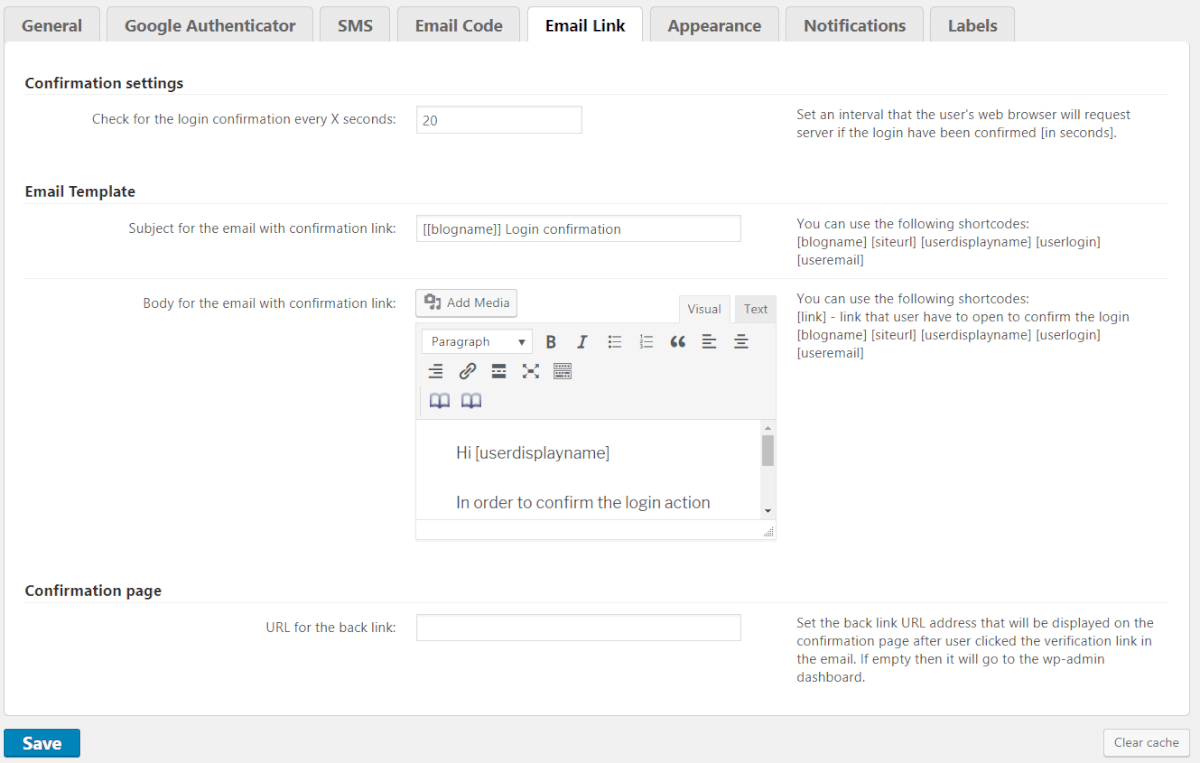Center-align the editor text
Image resolution: width=1200 pixels, height=763 pixels.
click(x=741, y=342)
